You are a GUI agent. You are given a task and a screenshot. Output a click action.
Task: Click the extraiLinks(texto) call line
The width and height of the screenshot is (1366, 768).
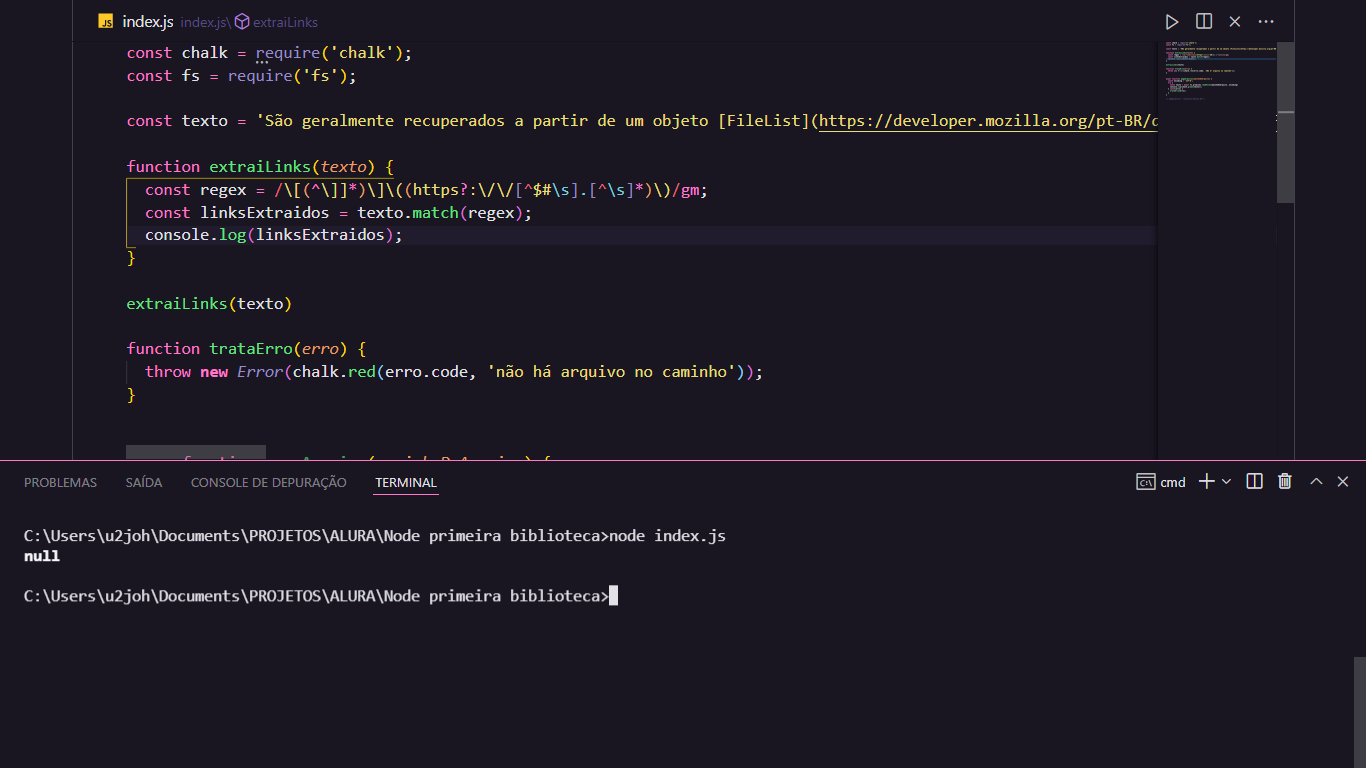(209, 303)
